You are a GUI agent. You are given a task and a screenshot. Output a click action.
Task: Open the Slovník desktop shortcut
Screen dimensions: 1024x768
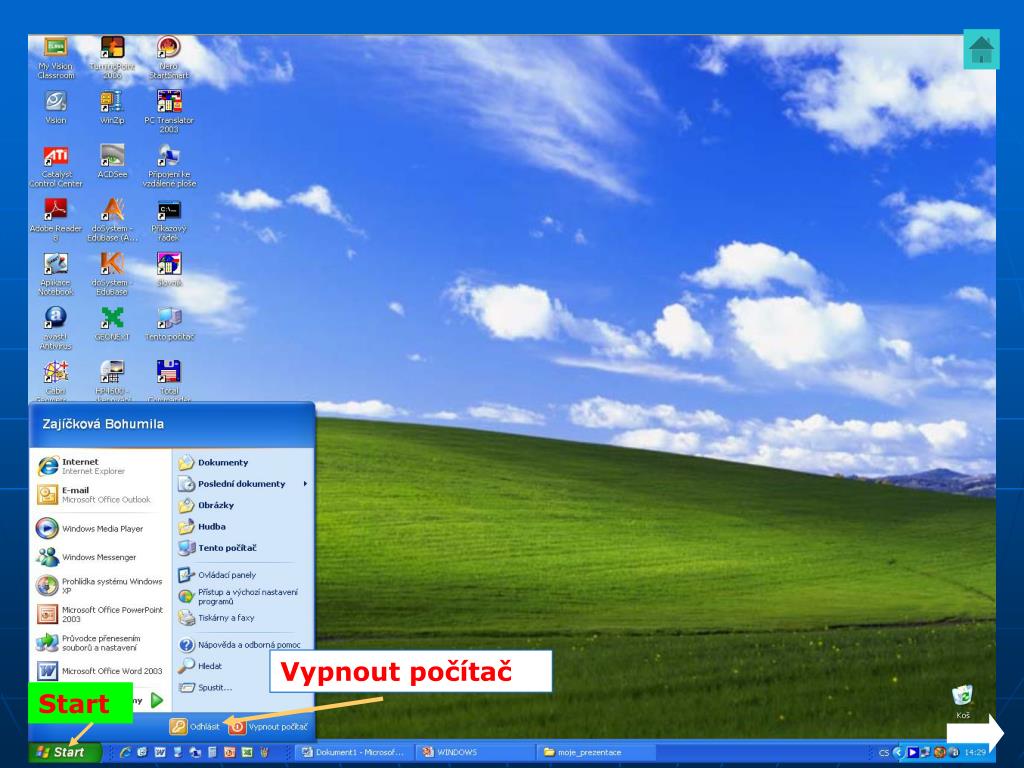(168, 270)
